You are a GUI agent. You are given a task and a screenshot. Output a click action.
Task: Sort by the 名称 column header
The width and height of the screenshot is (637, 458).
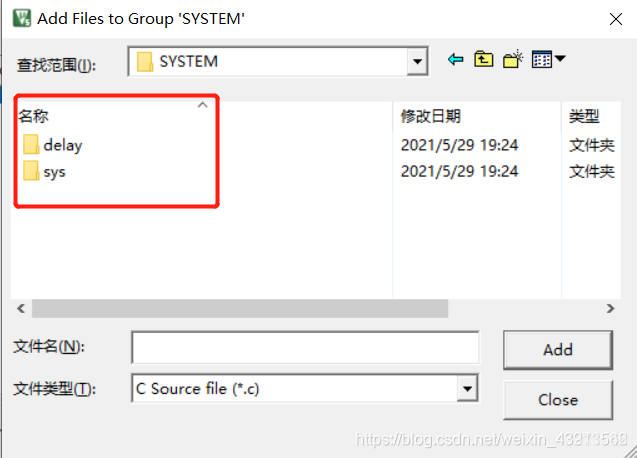coord(33,116)
